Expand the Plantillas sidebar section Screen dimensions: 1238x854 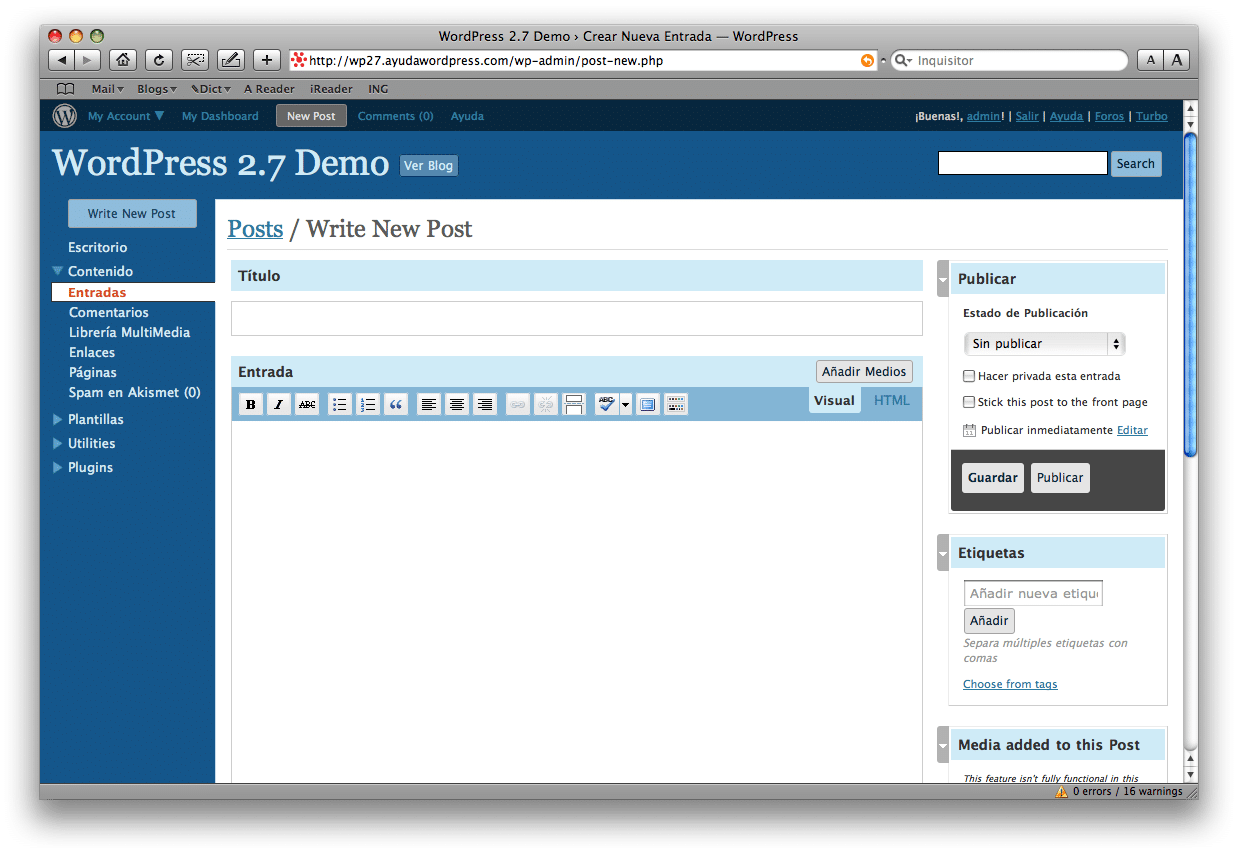coord(95,419)
